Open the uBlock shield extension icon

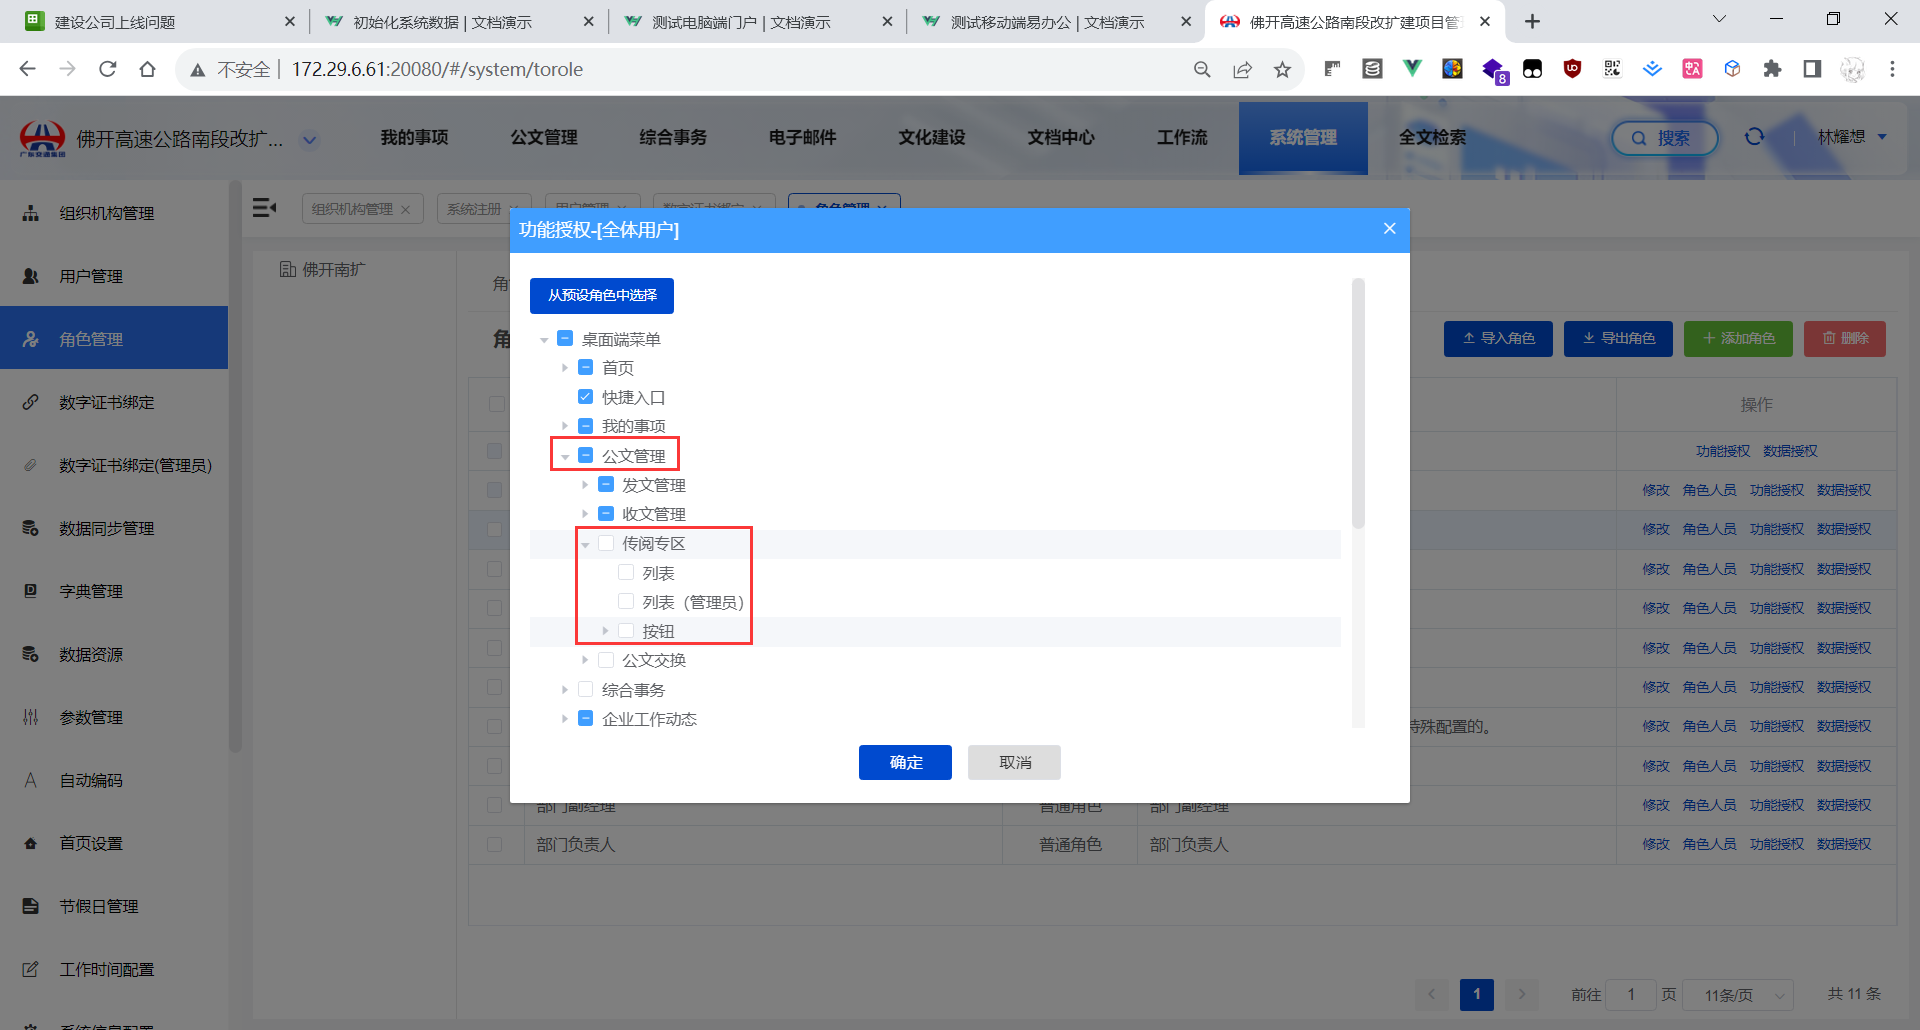[x=1572, y=69]
